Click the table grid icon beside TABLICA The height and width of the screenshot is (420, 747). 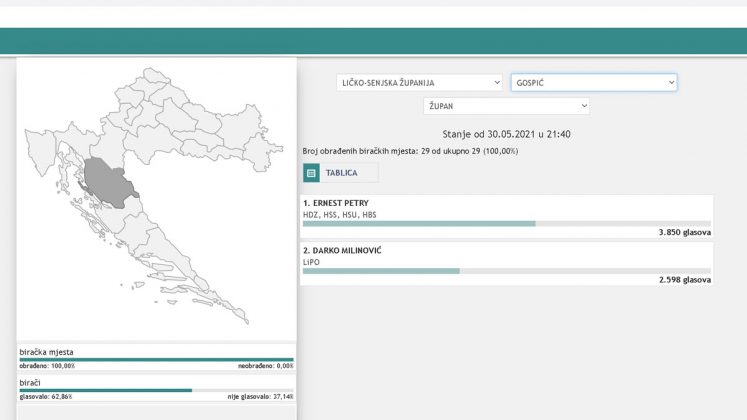point(311,173)
